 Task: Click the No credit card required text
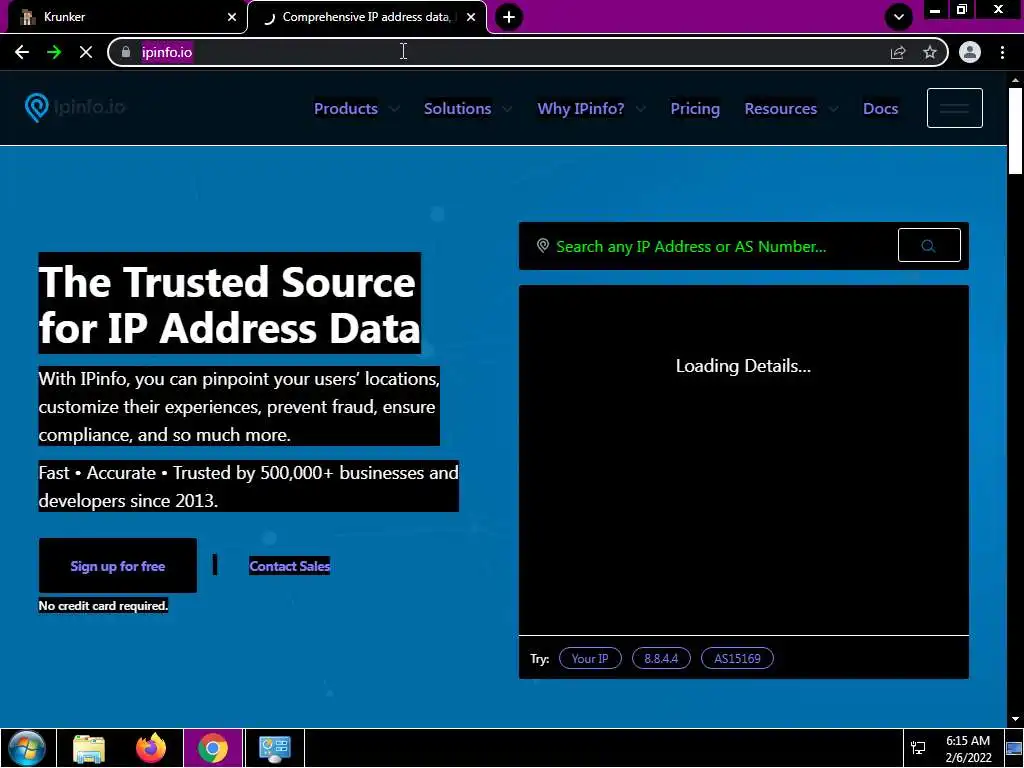tap(103, 605)
